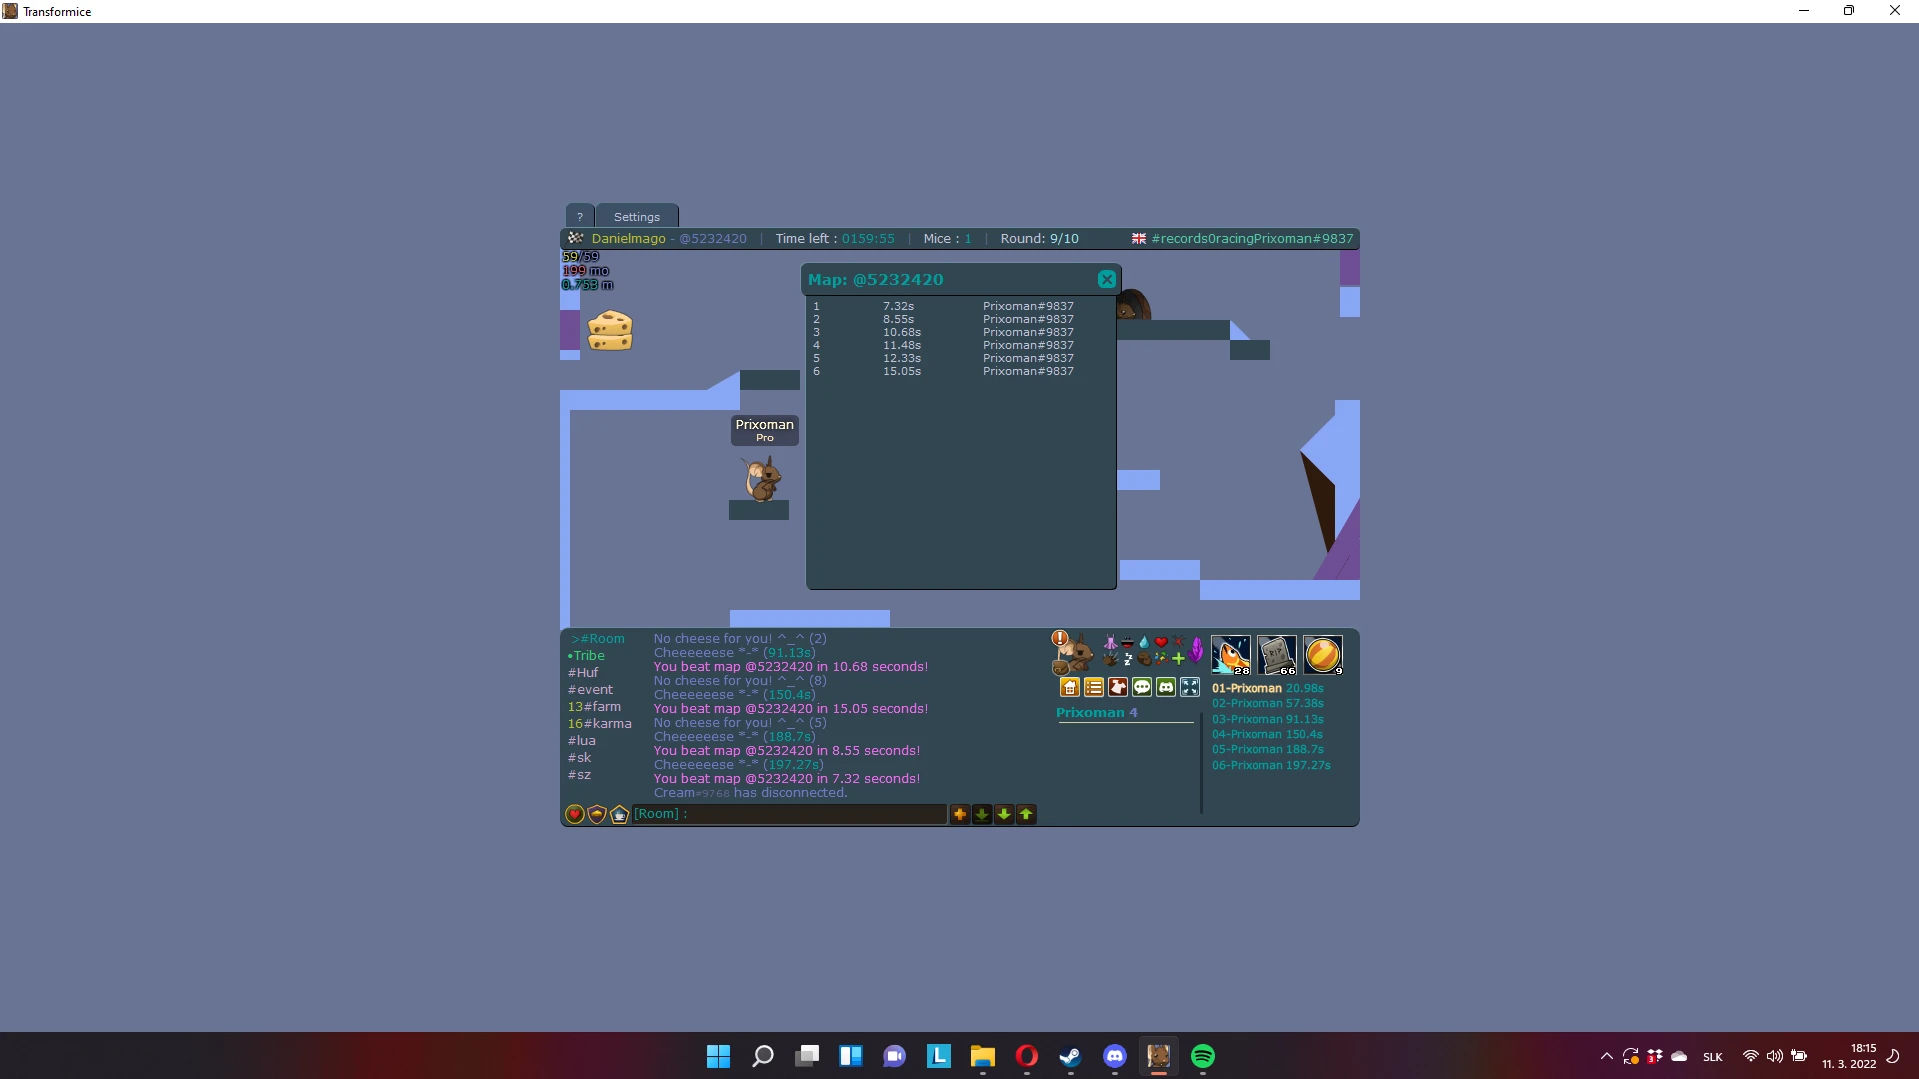Focus the [Room] chat input field
Image resolution: width=1919 pixels, height=1079 pixels.
tap(789, 814)
